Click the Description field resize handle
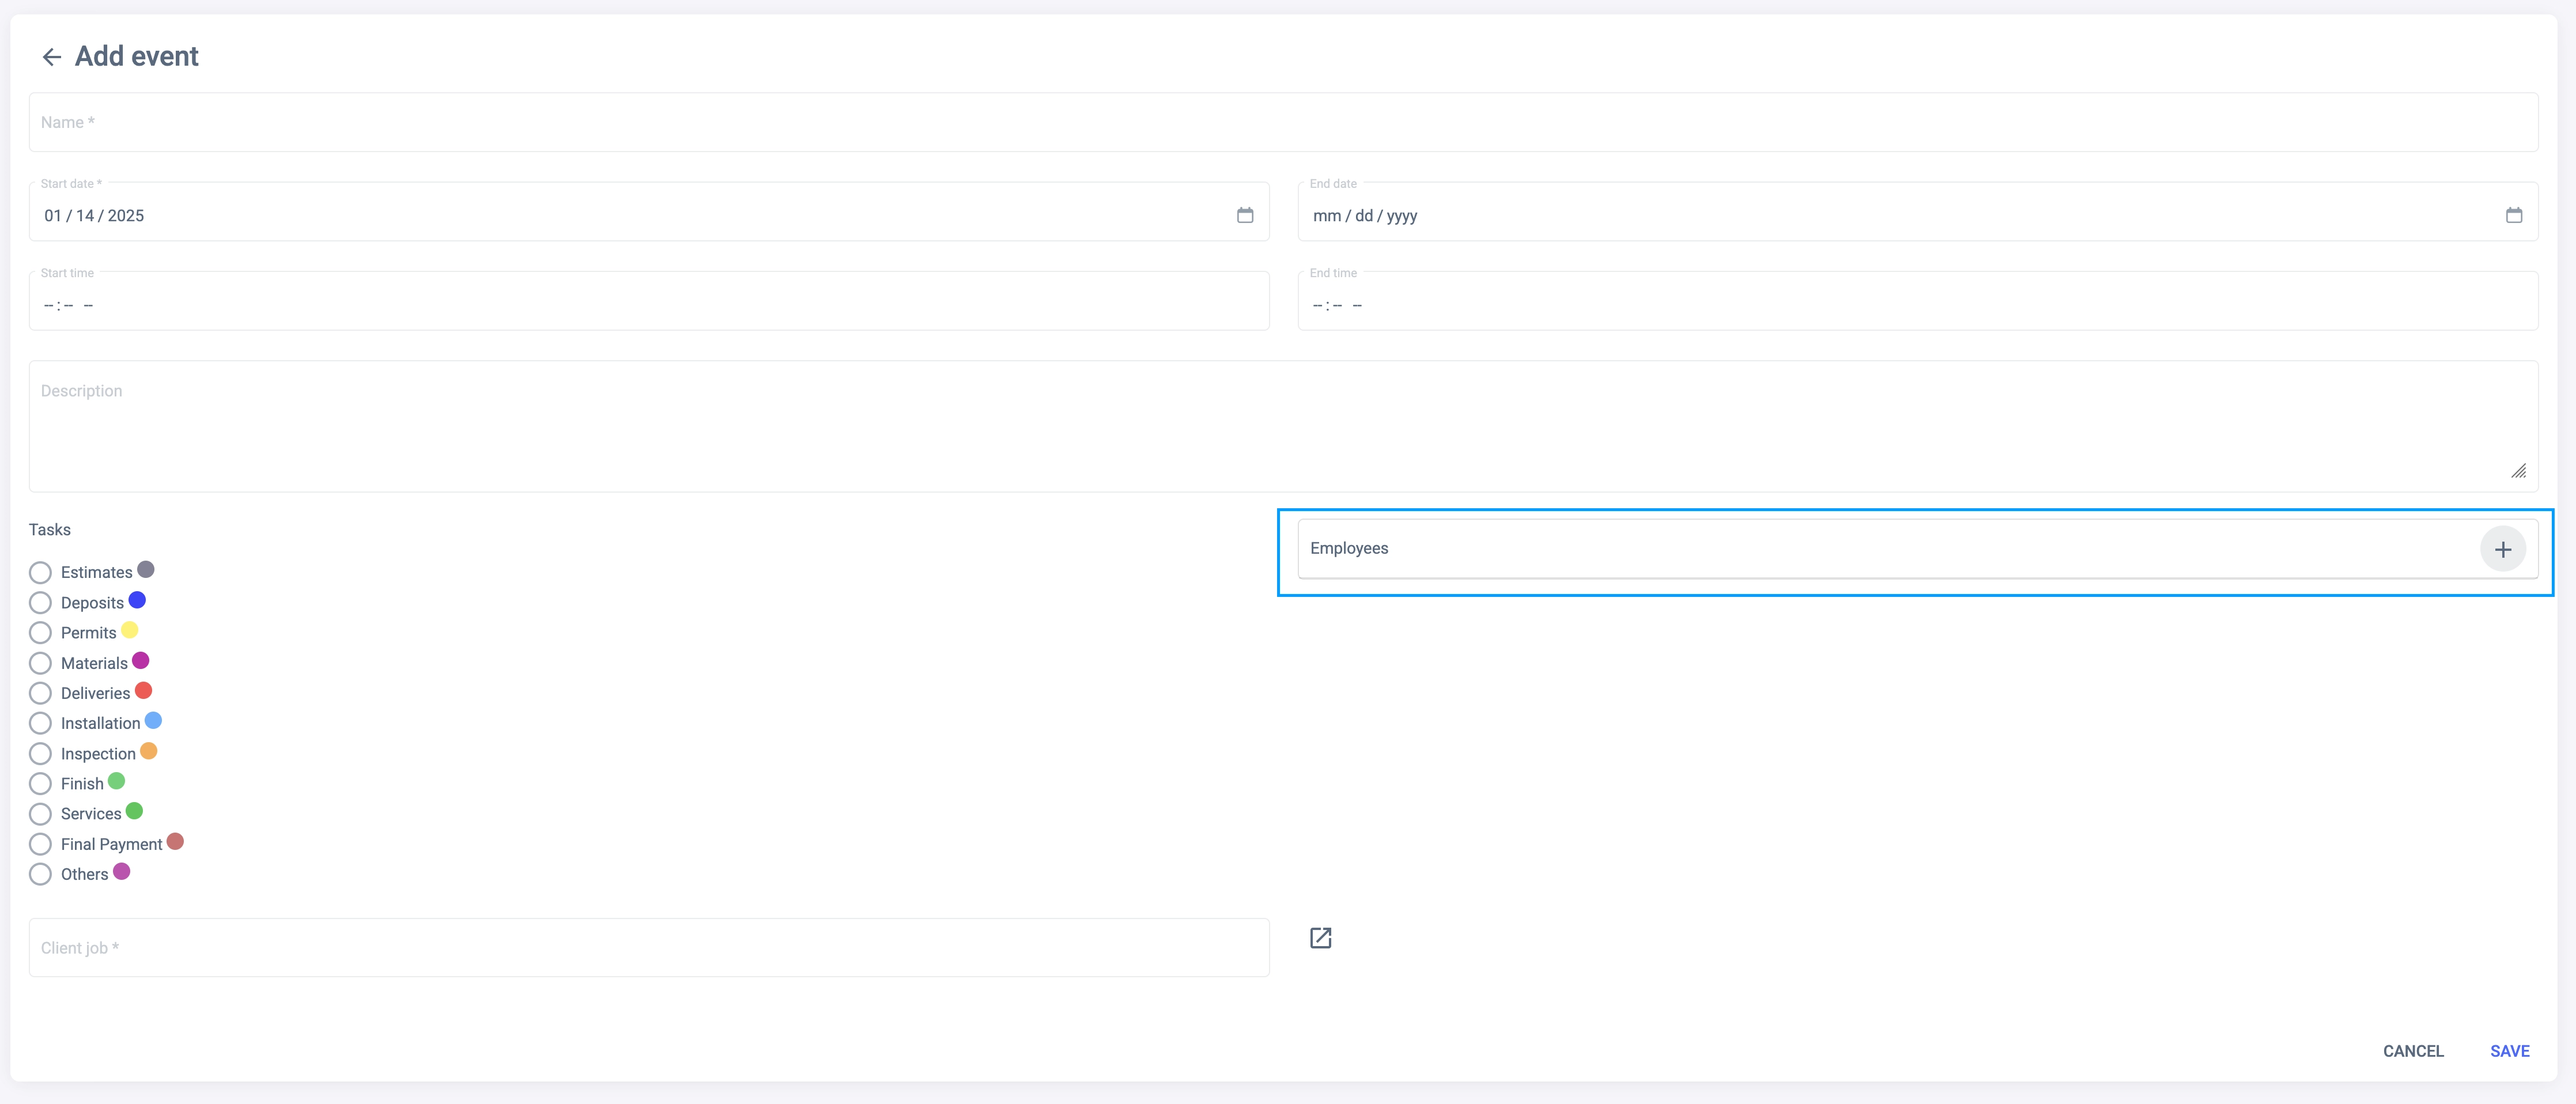This screenshot has width=2576, height=1104. click(2518, 471)
